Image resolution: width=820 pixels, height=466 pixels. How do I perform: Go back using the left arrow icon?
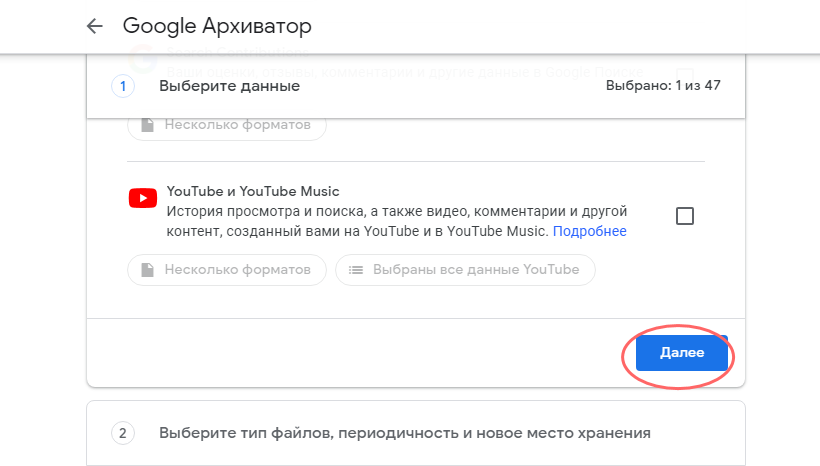click(x=95, y=26)
